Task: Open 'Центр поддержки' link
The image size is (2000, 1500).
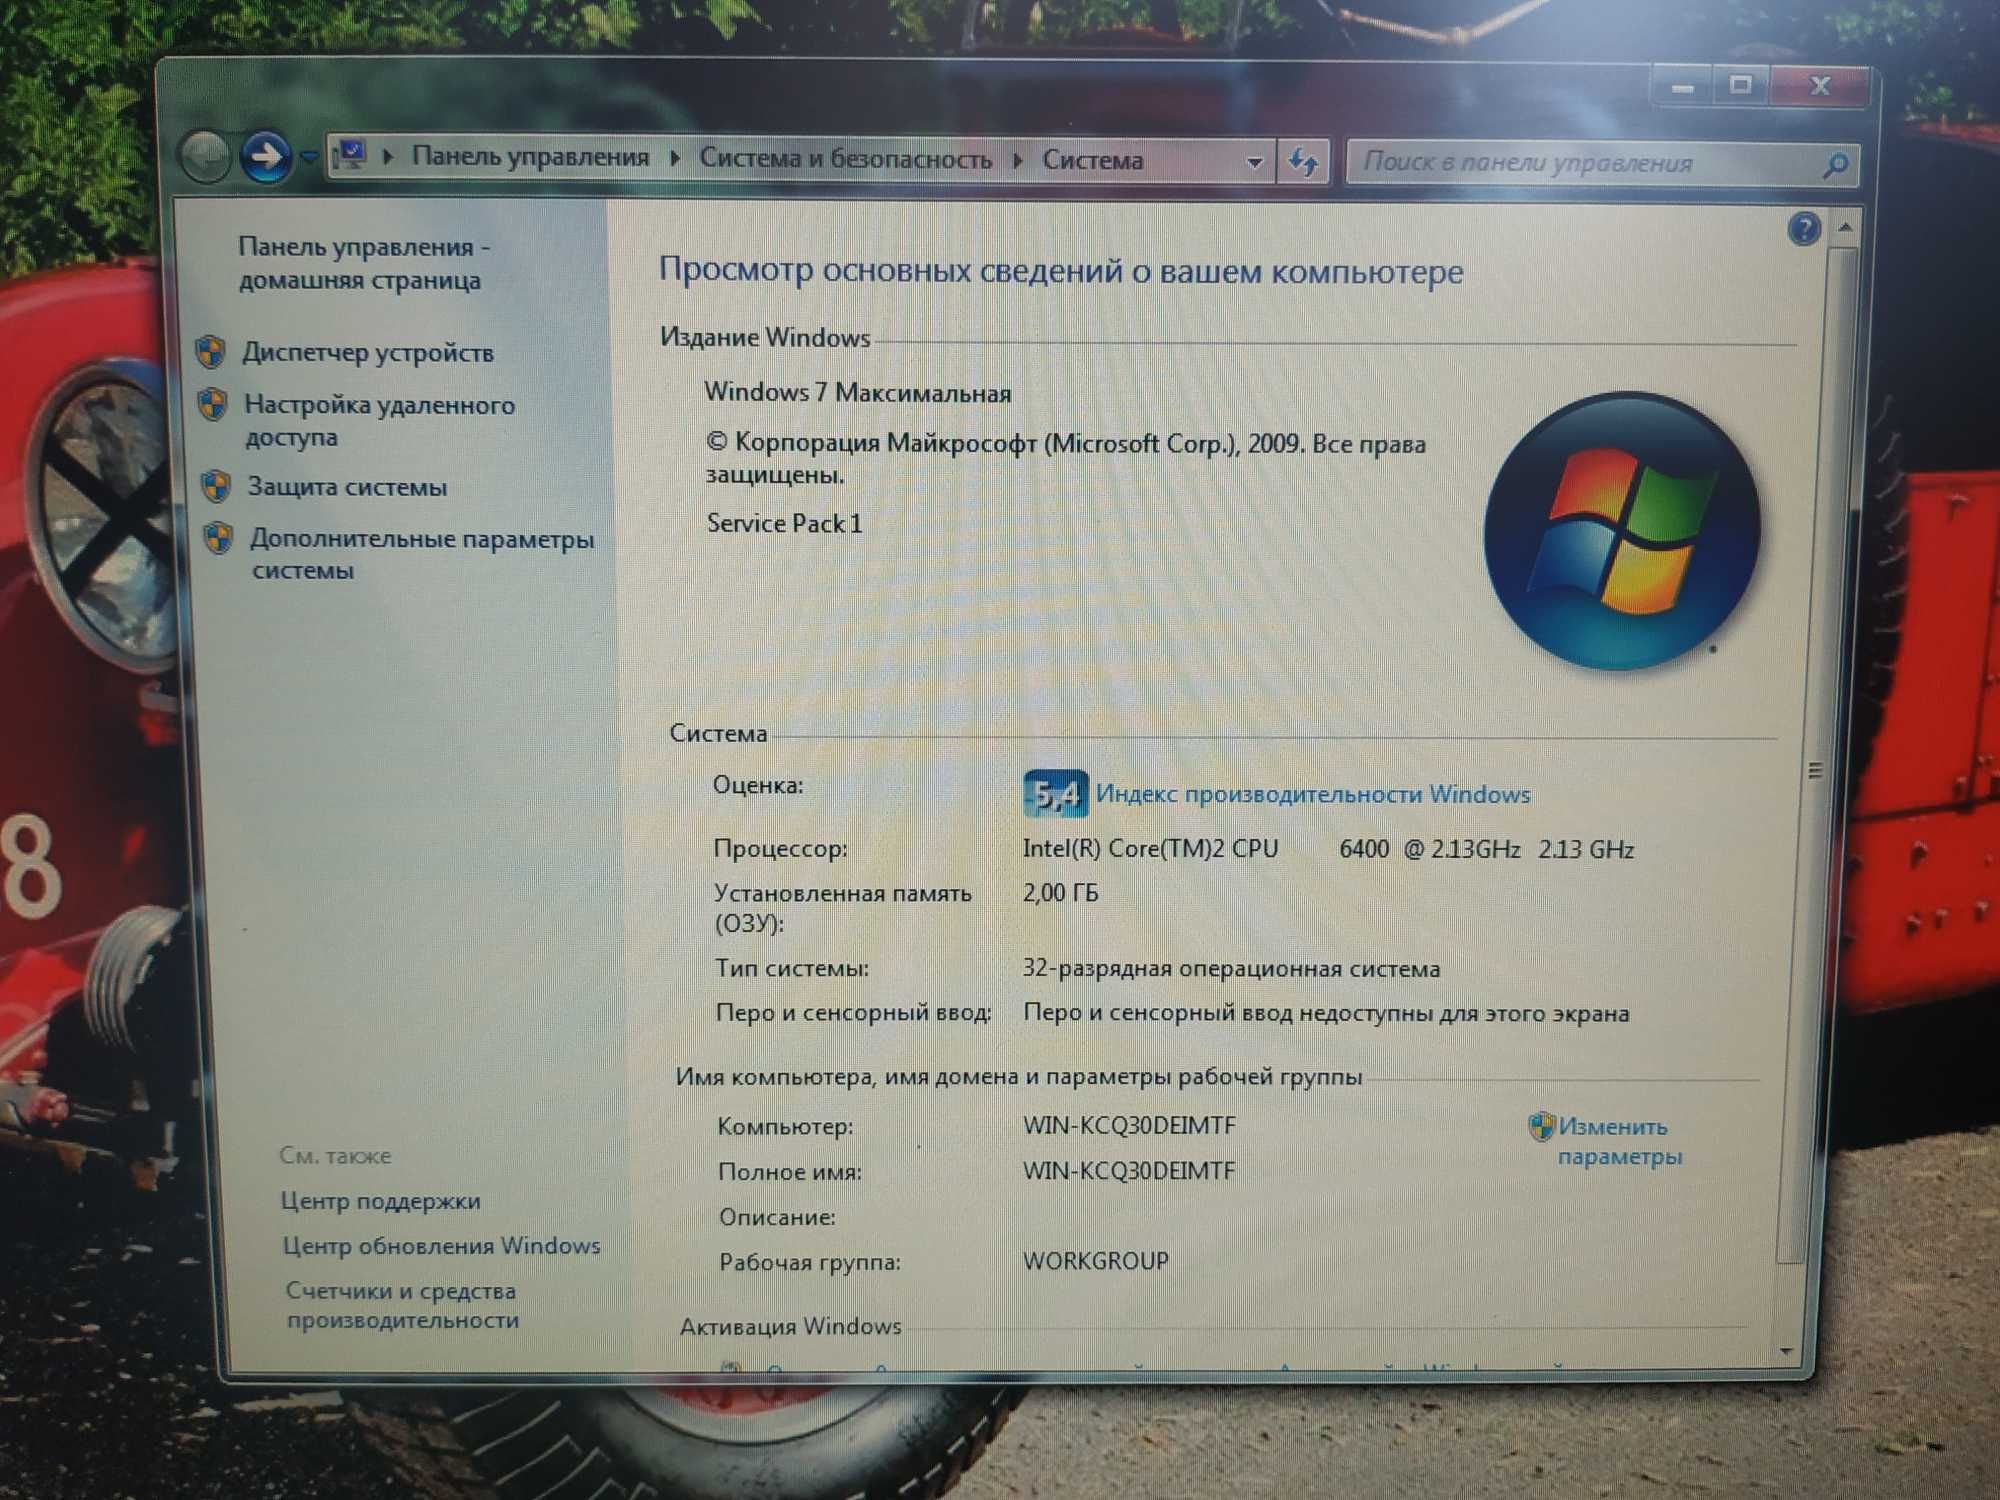Action: point(380,1201)
